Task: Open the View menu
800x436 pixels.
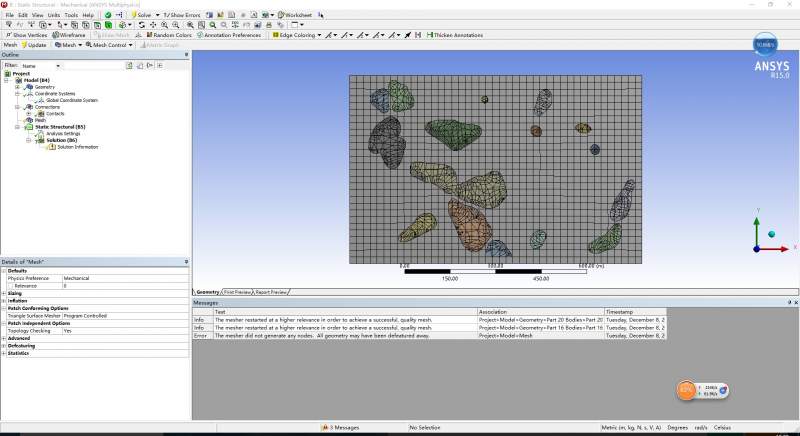Action: 38,15
